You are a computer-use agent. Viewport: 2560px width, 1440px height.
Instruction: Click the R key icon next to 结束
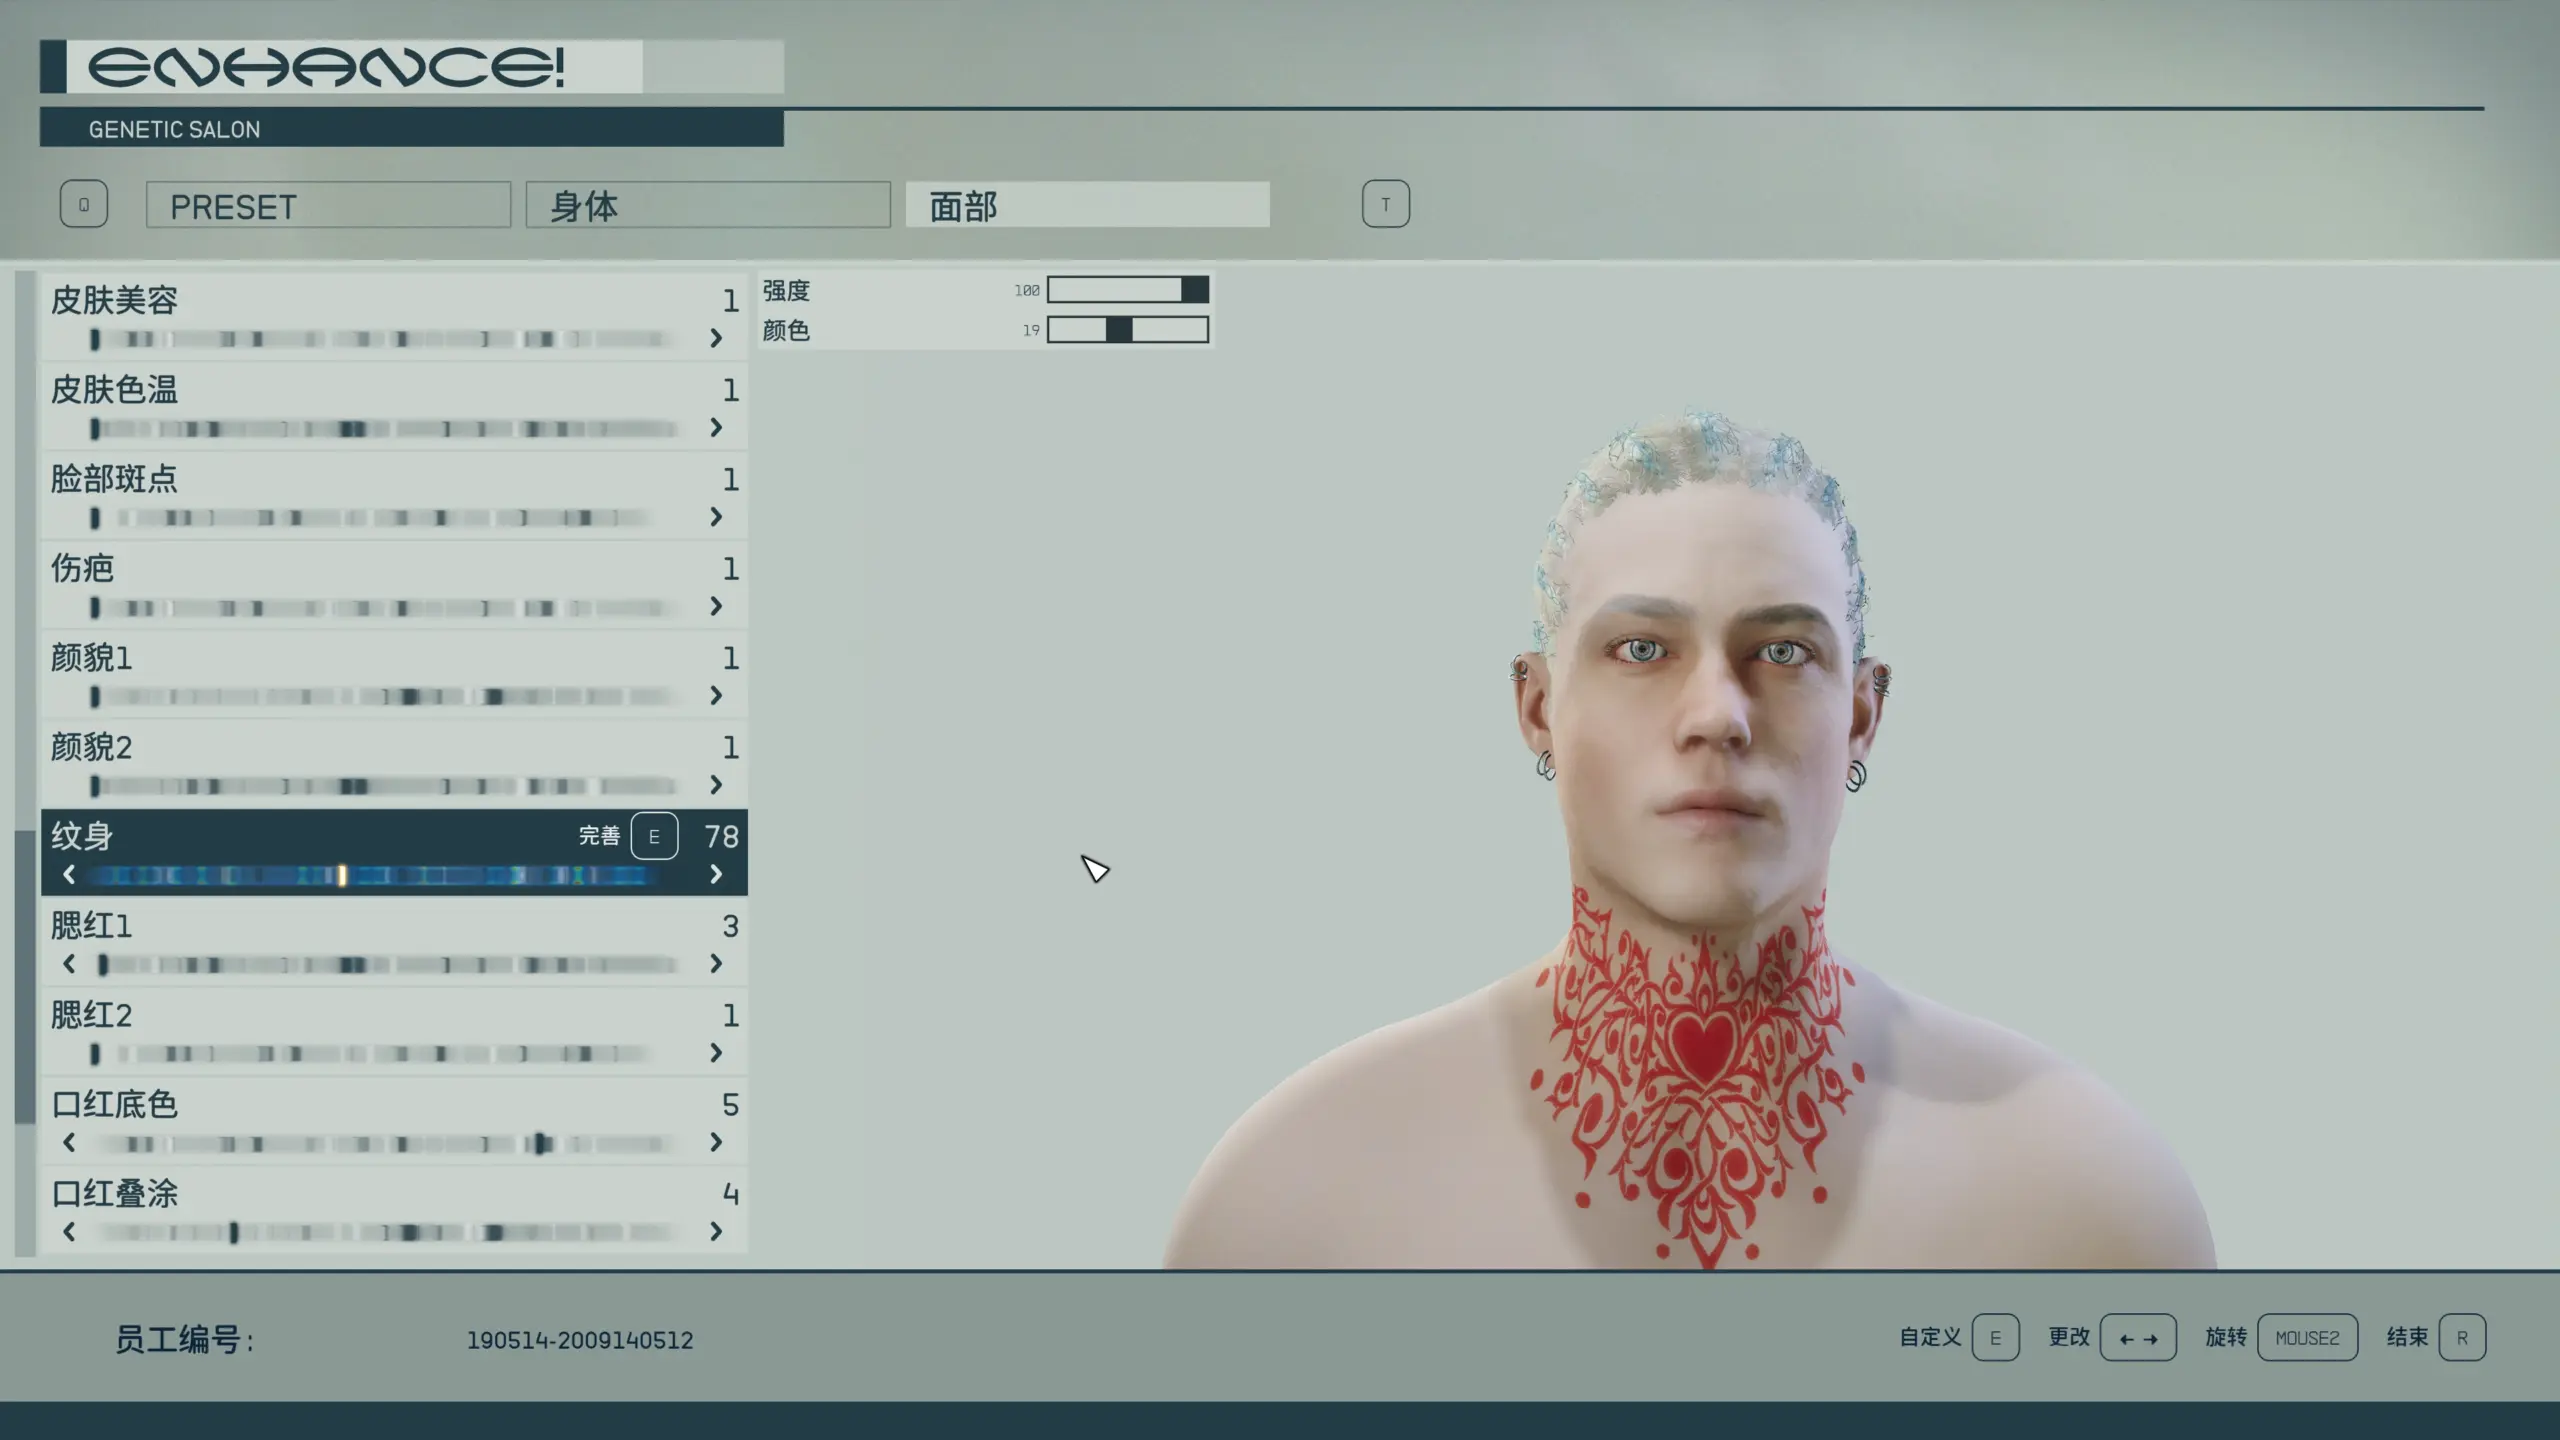pyautogui.click(x=2462, y=1338)
